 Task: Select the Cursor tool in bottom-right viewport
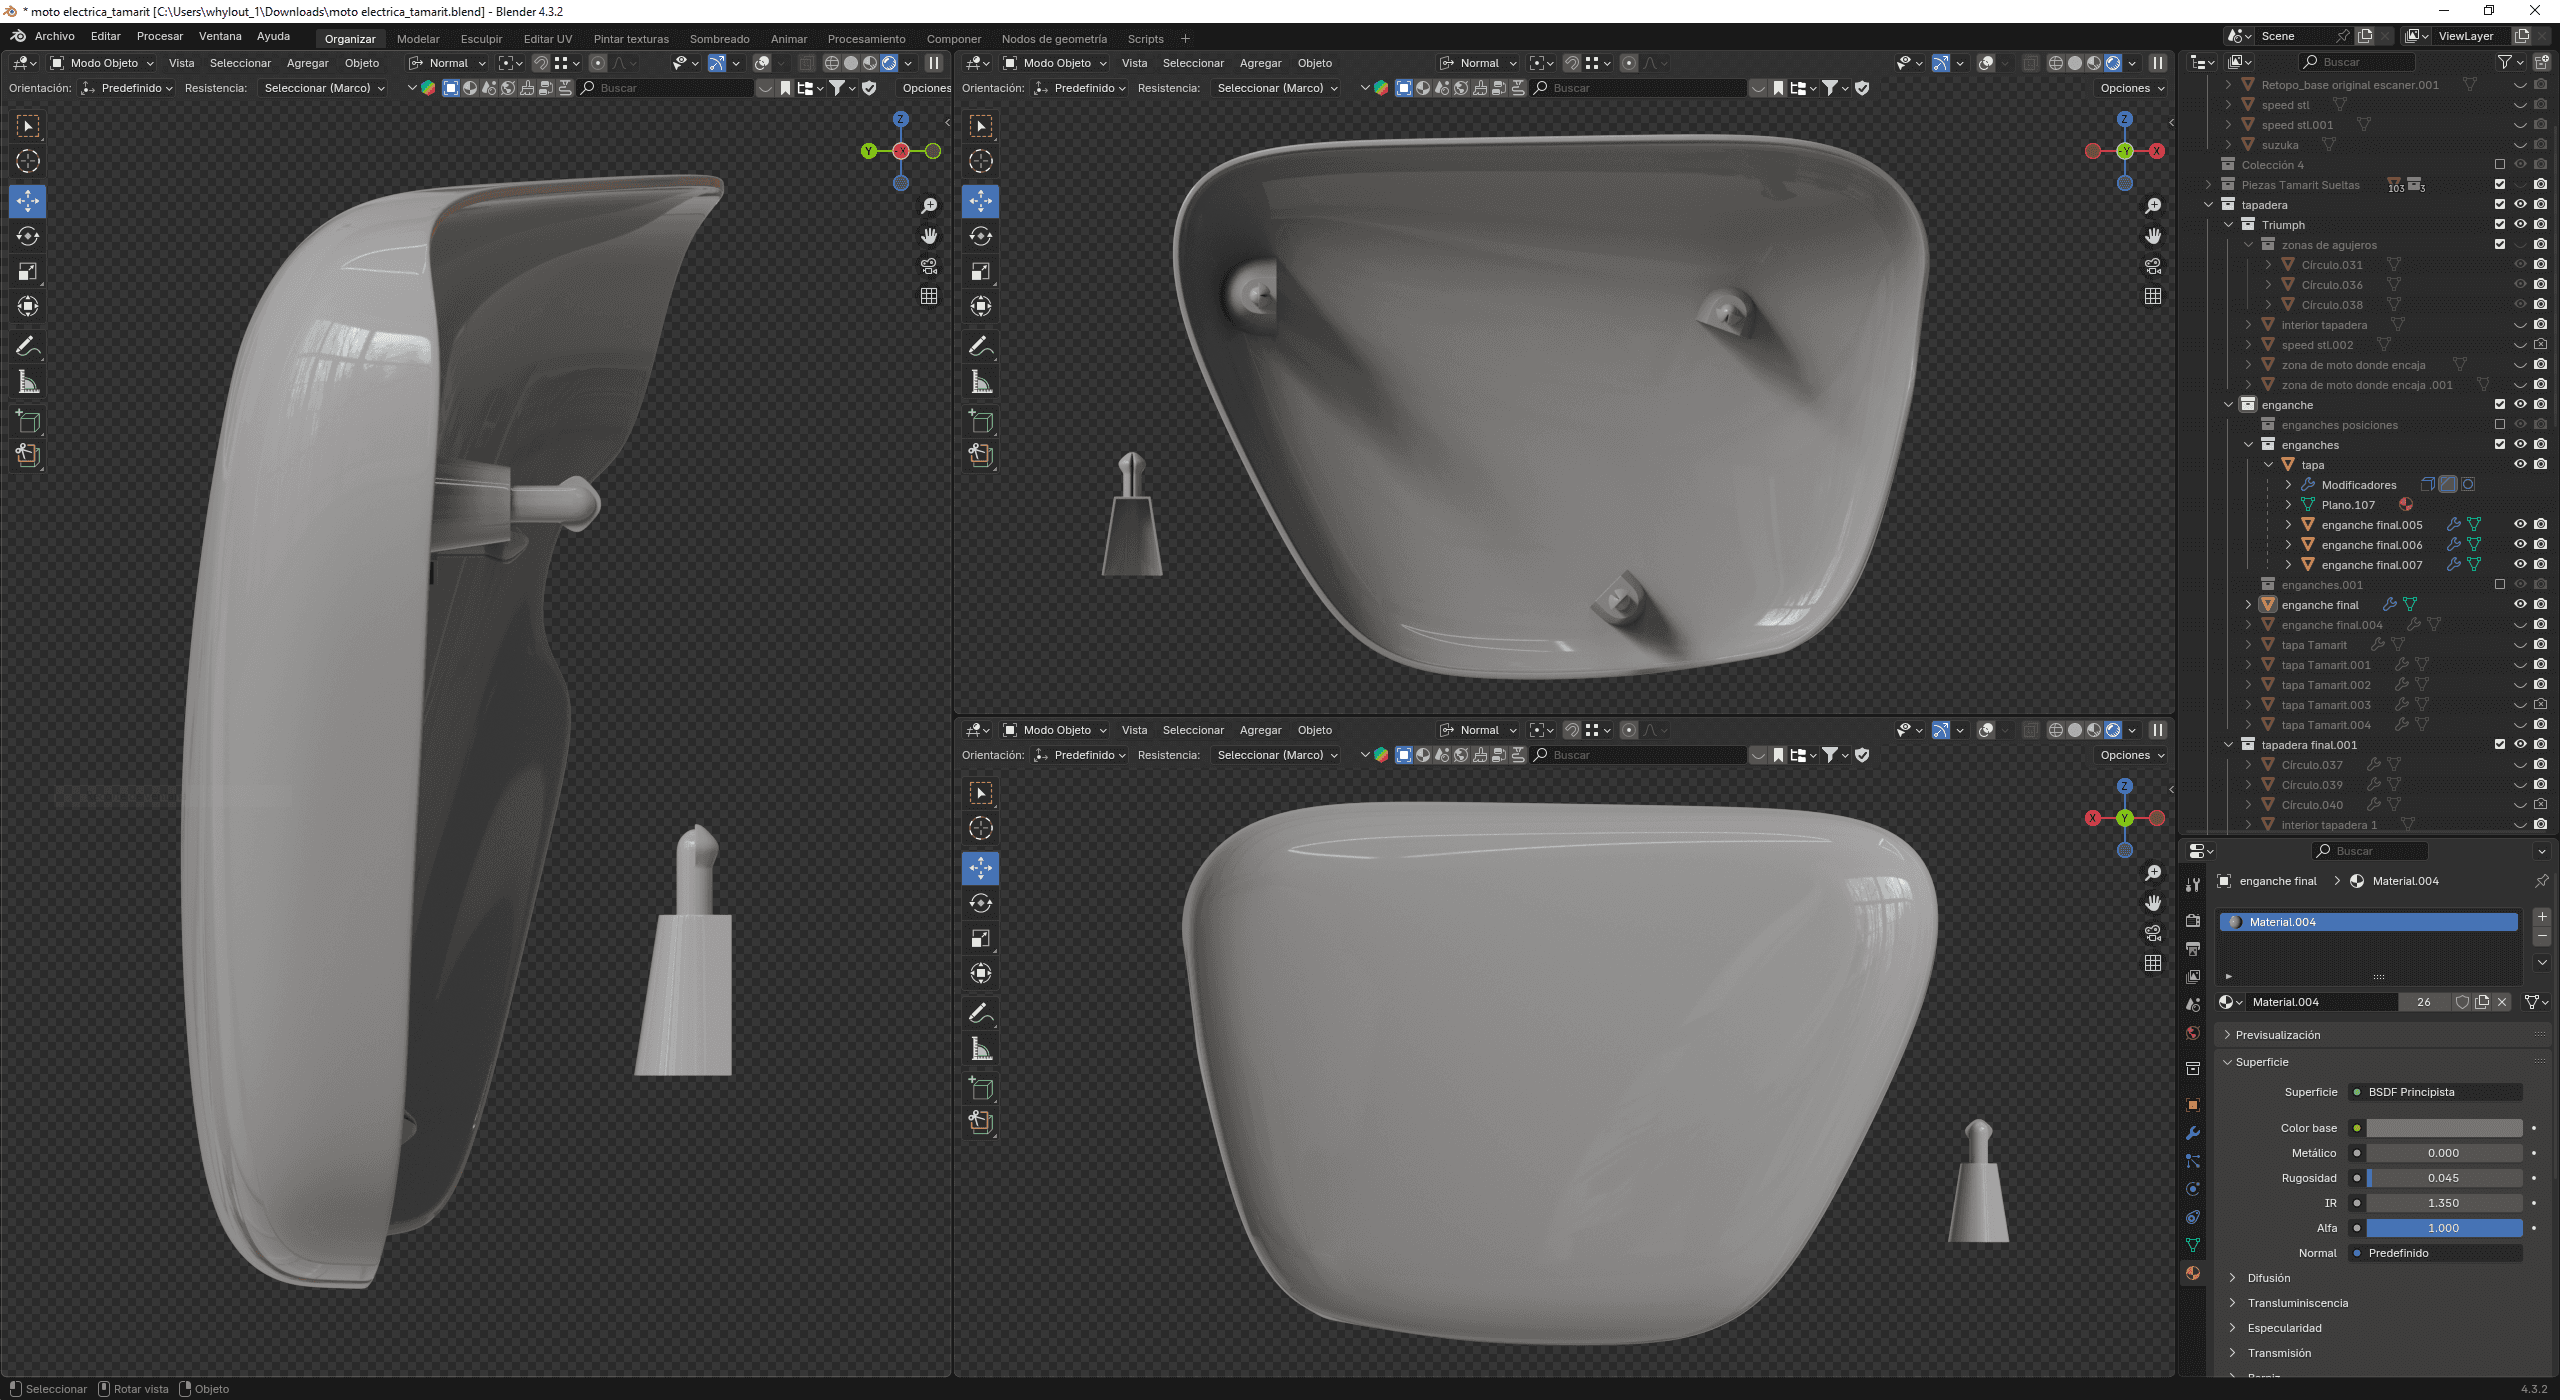tap(981, 828)
